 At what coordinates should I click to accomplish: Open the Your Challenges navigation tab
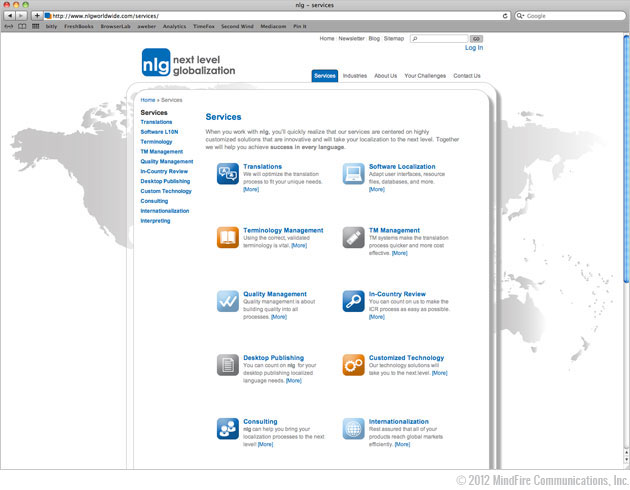425,76
